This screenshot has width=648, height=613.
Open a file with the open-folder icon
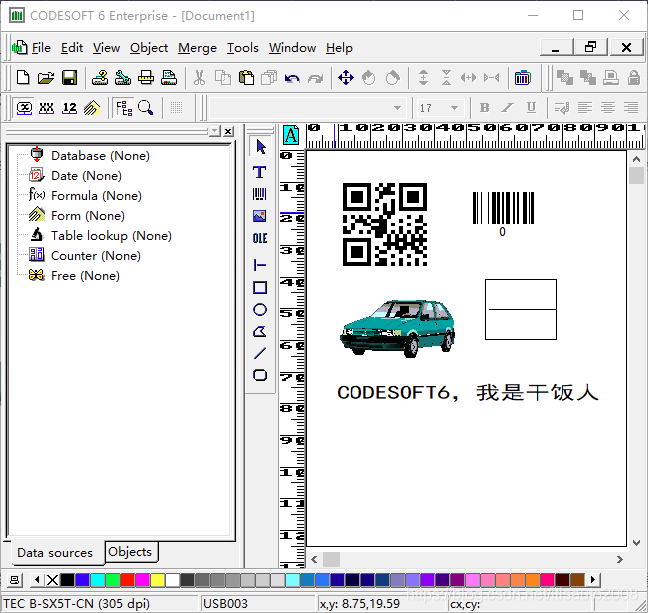(x=46, y=77)
